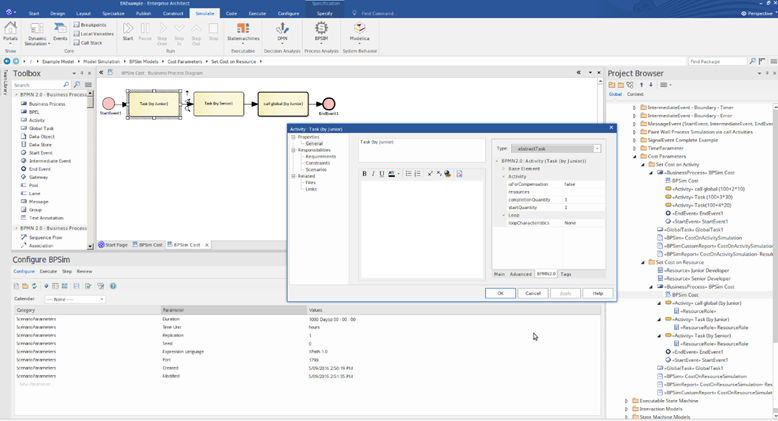Open the Advanced tab in the dialog
This screenshot has height=421, width=778.
click(x=520, y=274)
